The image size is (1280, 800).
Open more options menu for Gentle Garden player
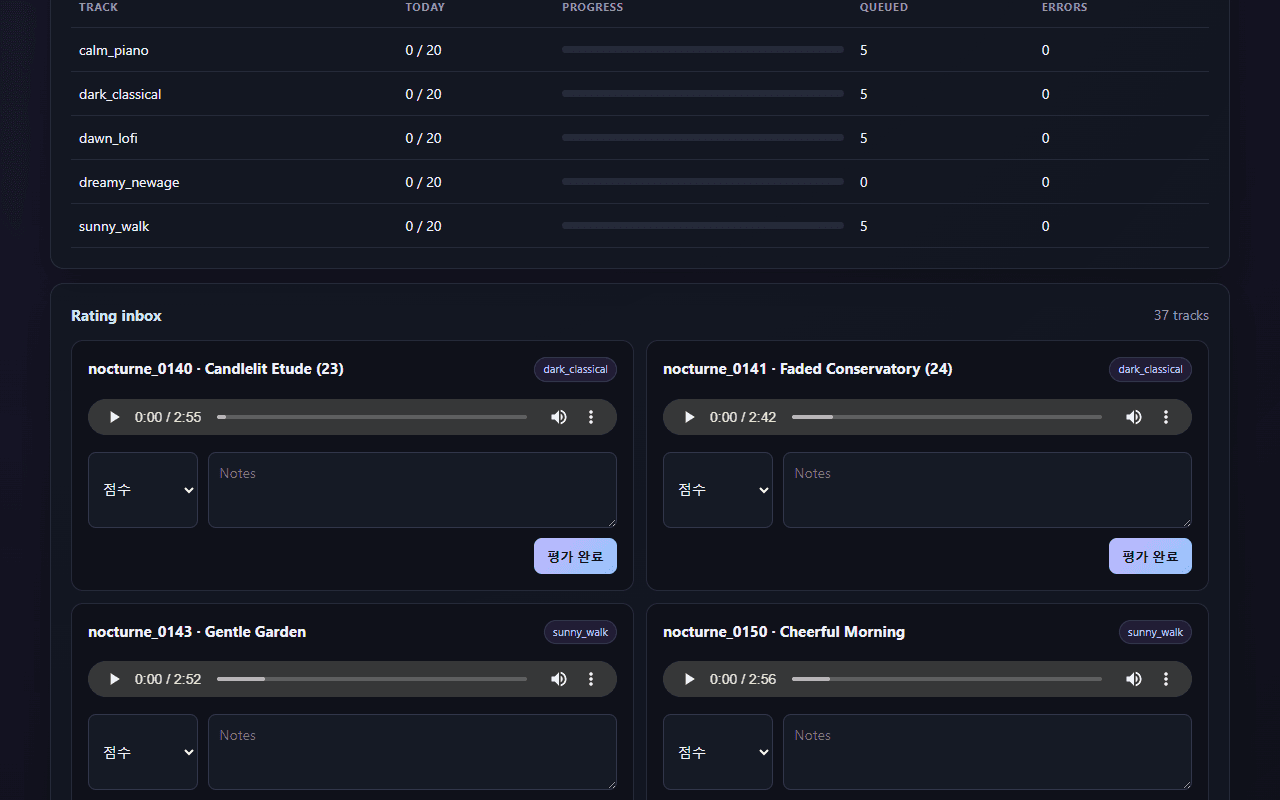click(591, 679)
